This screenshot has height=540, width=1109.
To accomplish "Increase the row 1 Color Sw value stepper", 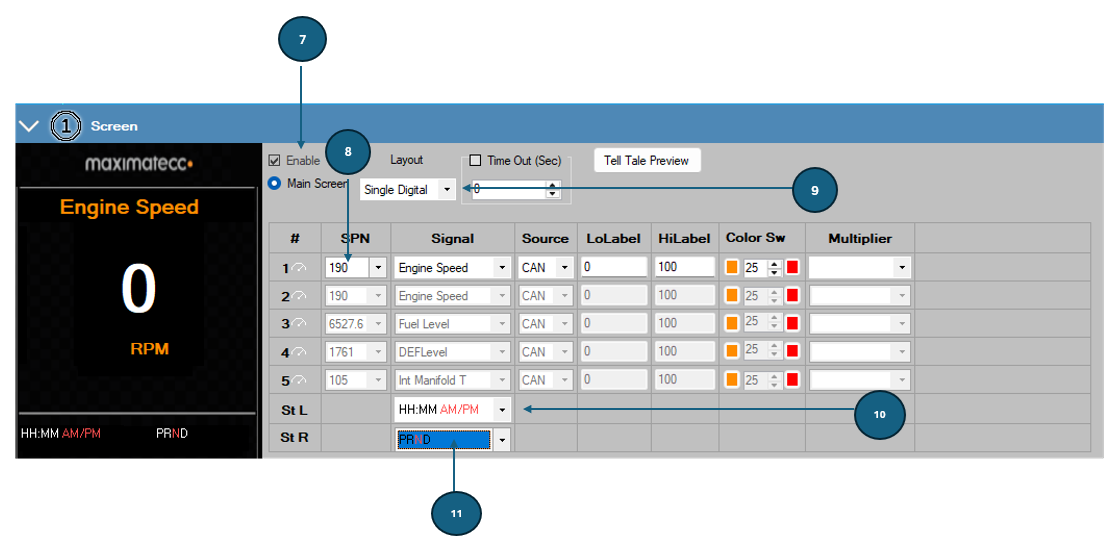I will pos(774,264).
